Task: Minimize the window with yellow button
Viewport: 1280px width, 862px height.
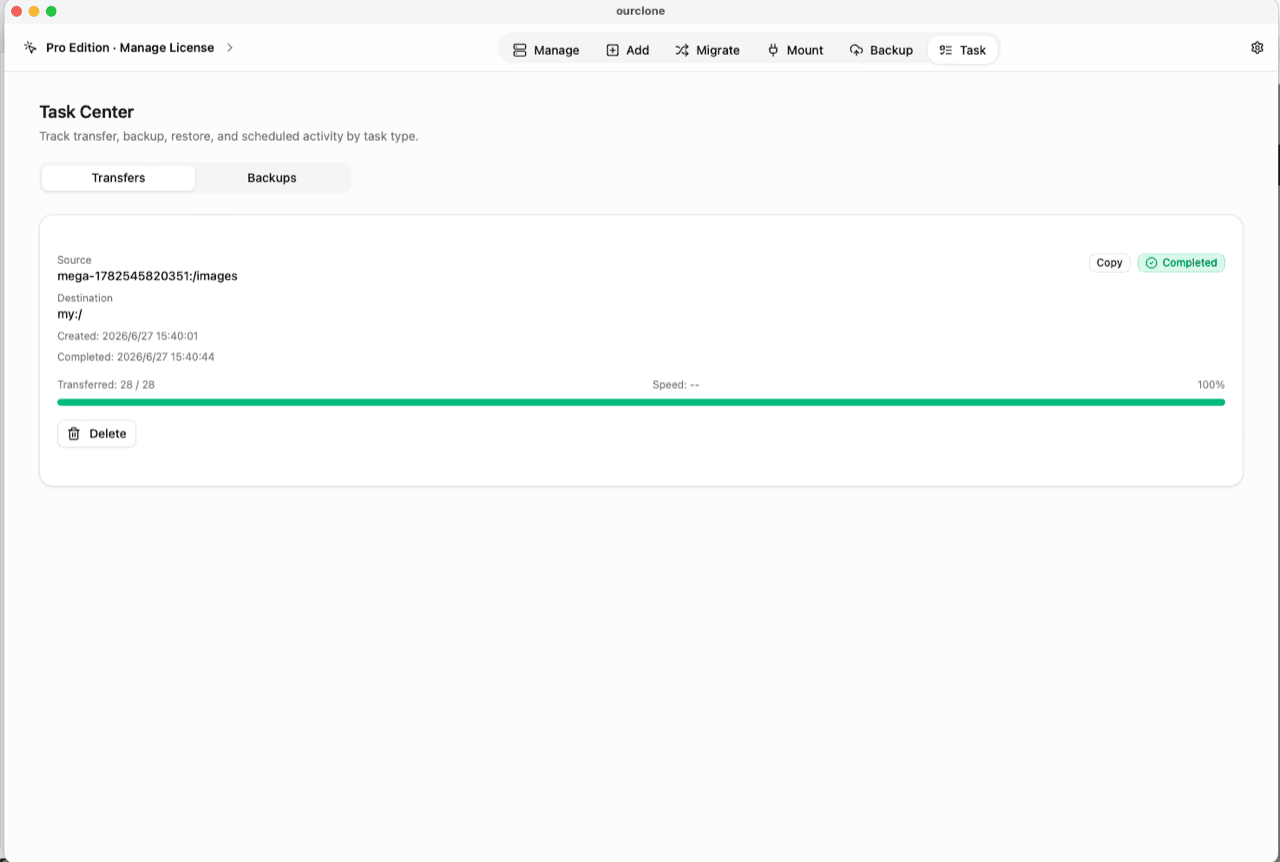Action: coord(34,11)
